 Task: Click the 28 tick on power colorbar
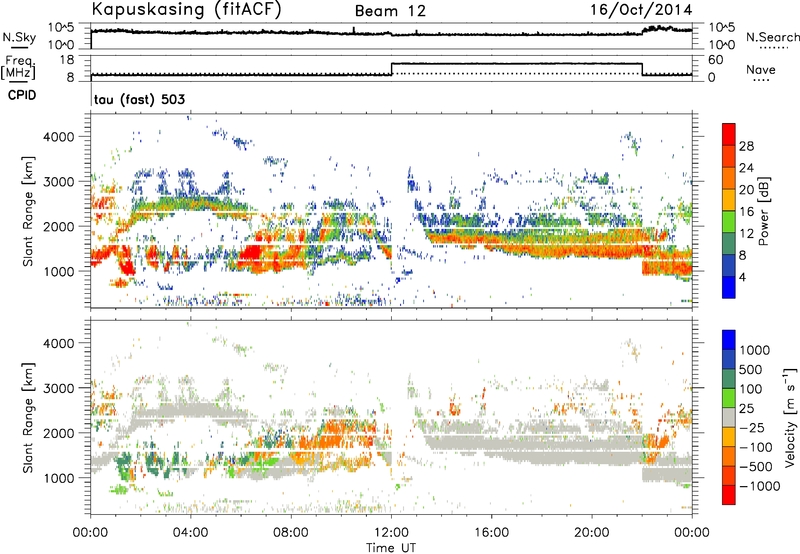click(x=746, y=146)
